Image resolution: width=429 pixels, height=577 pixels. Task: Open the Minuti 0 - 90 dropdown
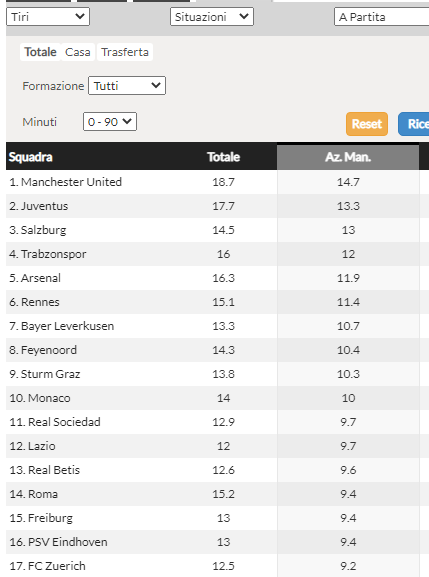(x=110, y=122)
